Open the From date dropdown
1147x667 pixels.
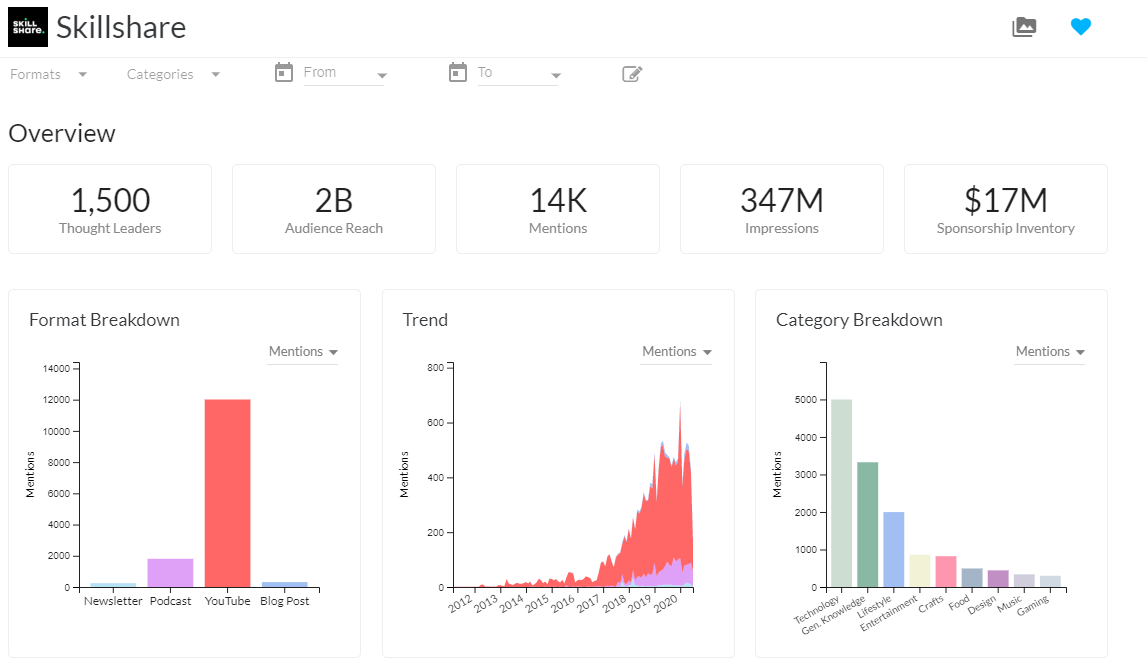coord(345,74)
